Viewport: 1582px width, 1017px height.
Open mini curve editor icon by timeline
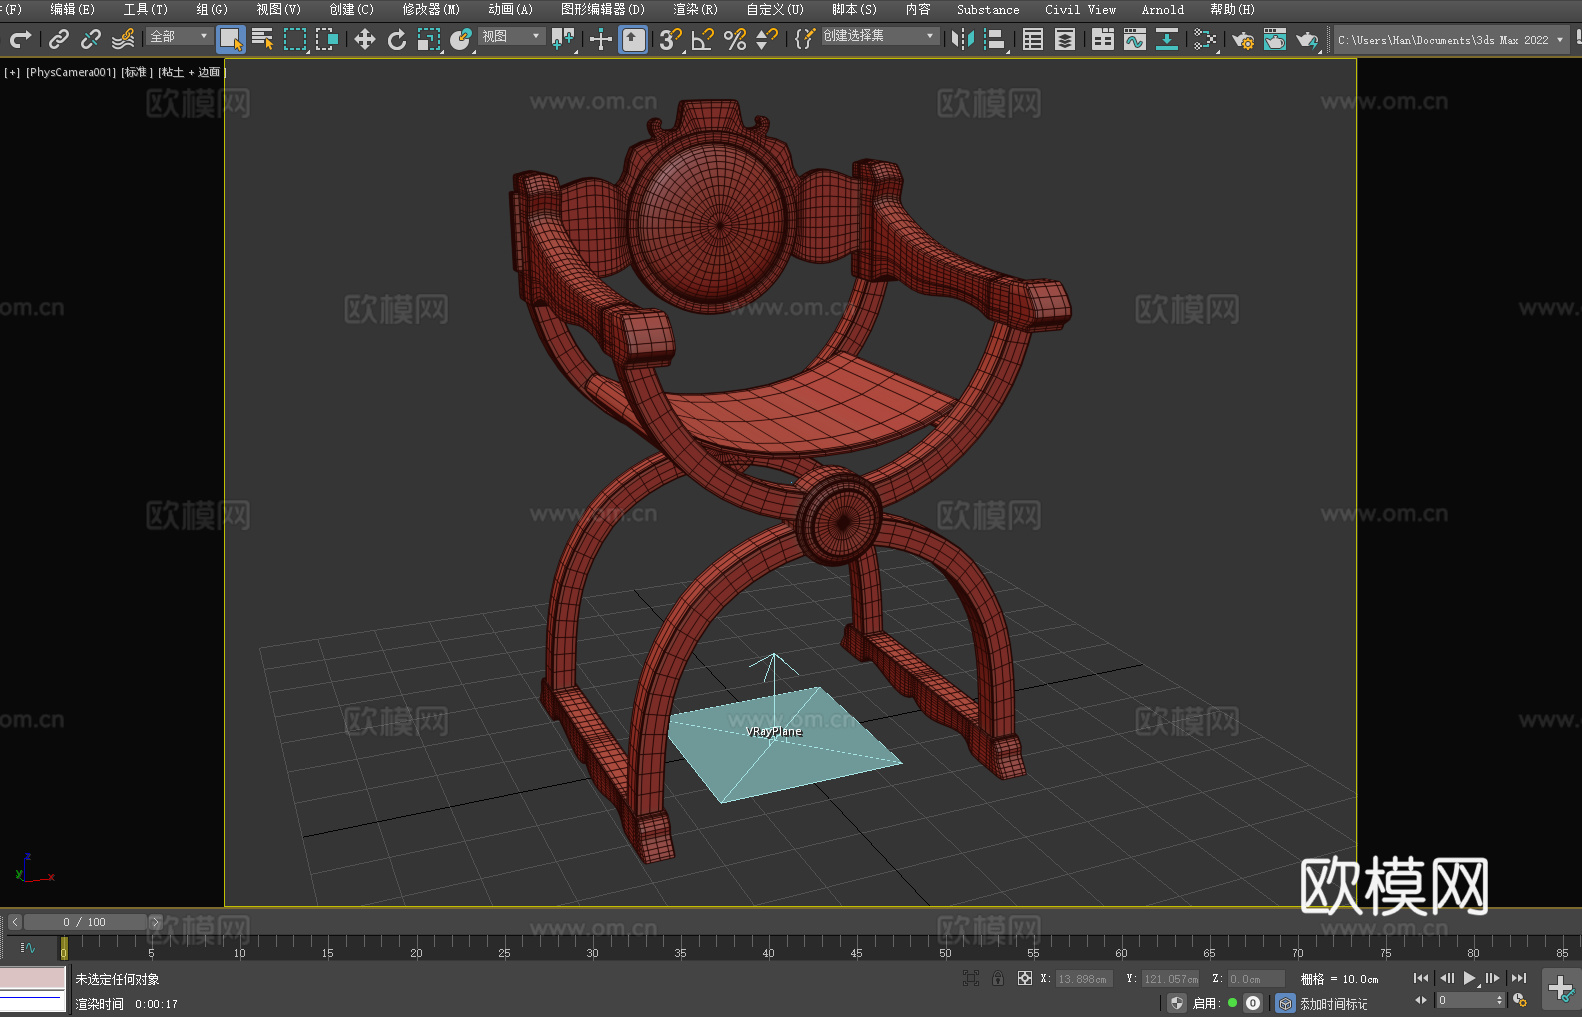coord(28,947)
